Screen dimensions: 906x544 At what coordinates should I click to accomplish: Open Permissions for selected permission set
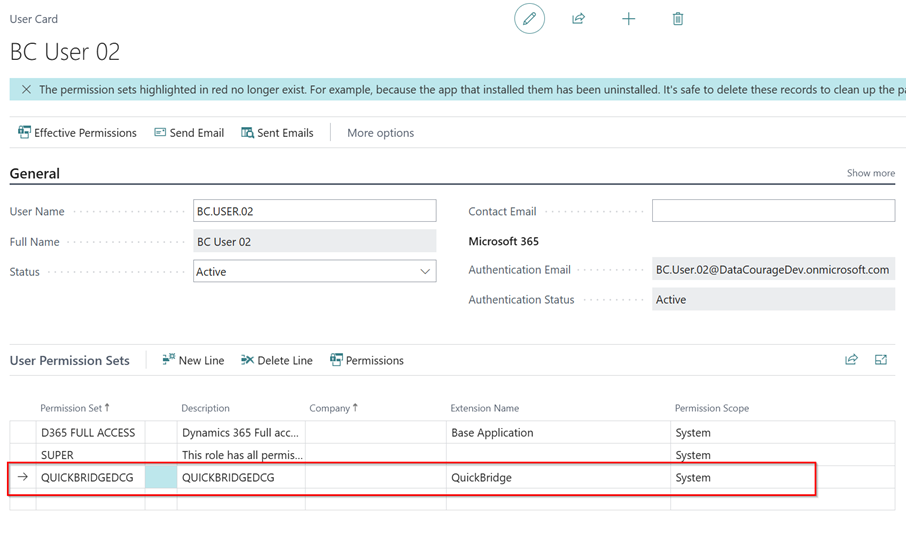[366, 360]
